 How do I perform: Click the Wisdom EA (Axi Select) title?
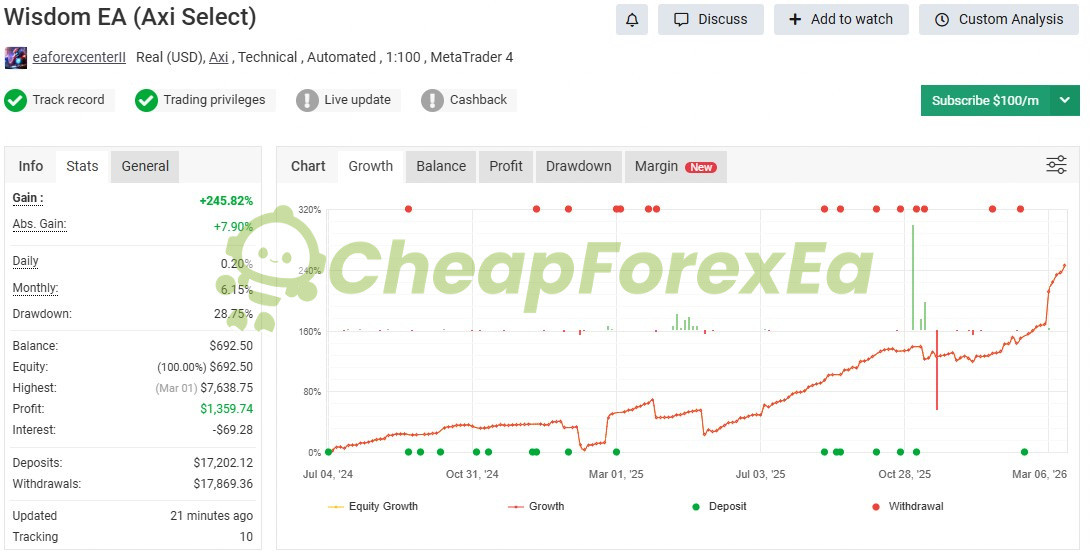pos(130,17)
